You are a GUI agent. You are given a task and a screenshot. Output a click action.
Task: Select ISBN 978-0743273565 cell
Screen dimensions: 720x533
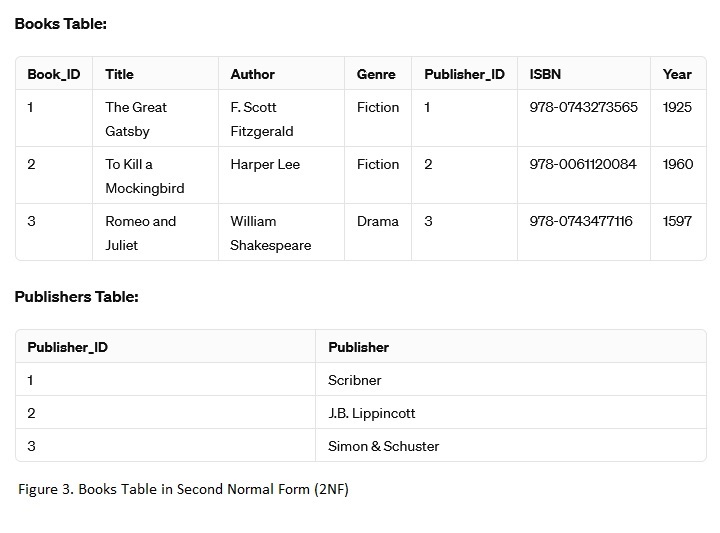click(583, 107)
